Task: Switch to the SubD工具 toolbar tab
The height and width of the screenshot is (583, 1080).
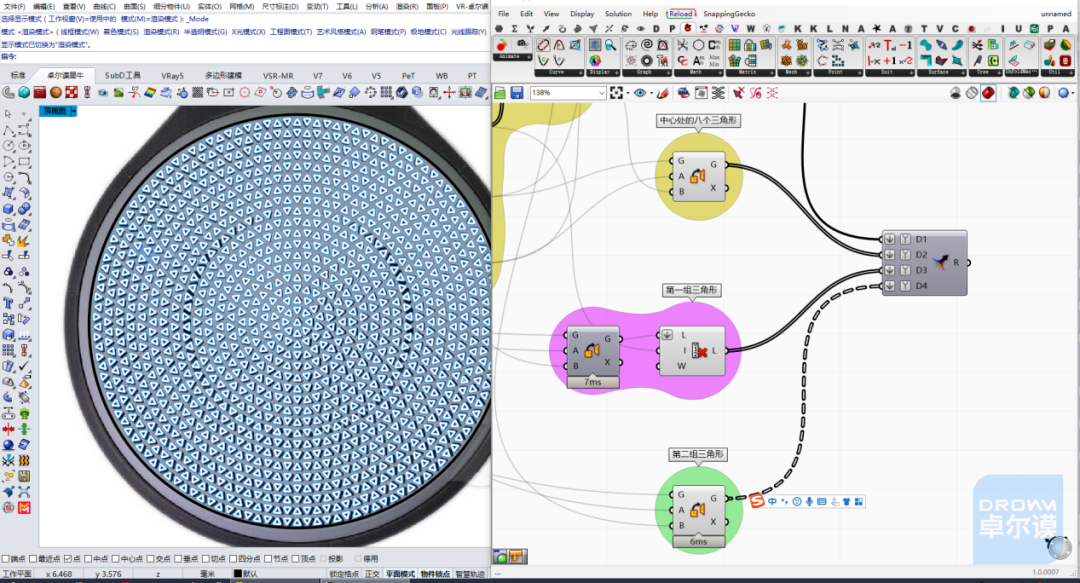Action: coord(123,76)
